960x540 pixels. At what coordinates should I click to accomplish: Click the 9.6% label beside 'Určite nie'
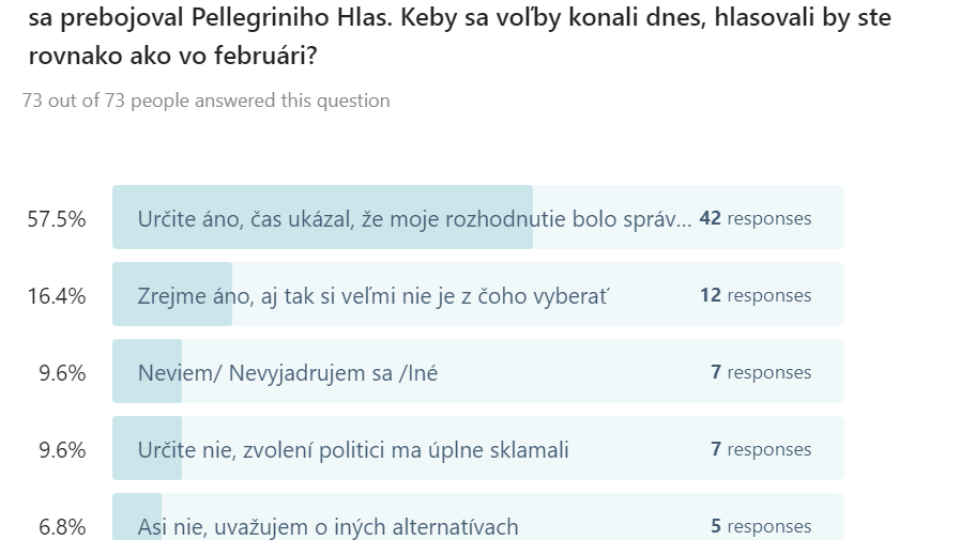coord(62,450)
